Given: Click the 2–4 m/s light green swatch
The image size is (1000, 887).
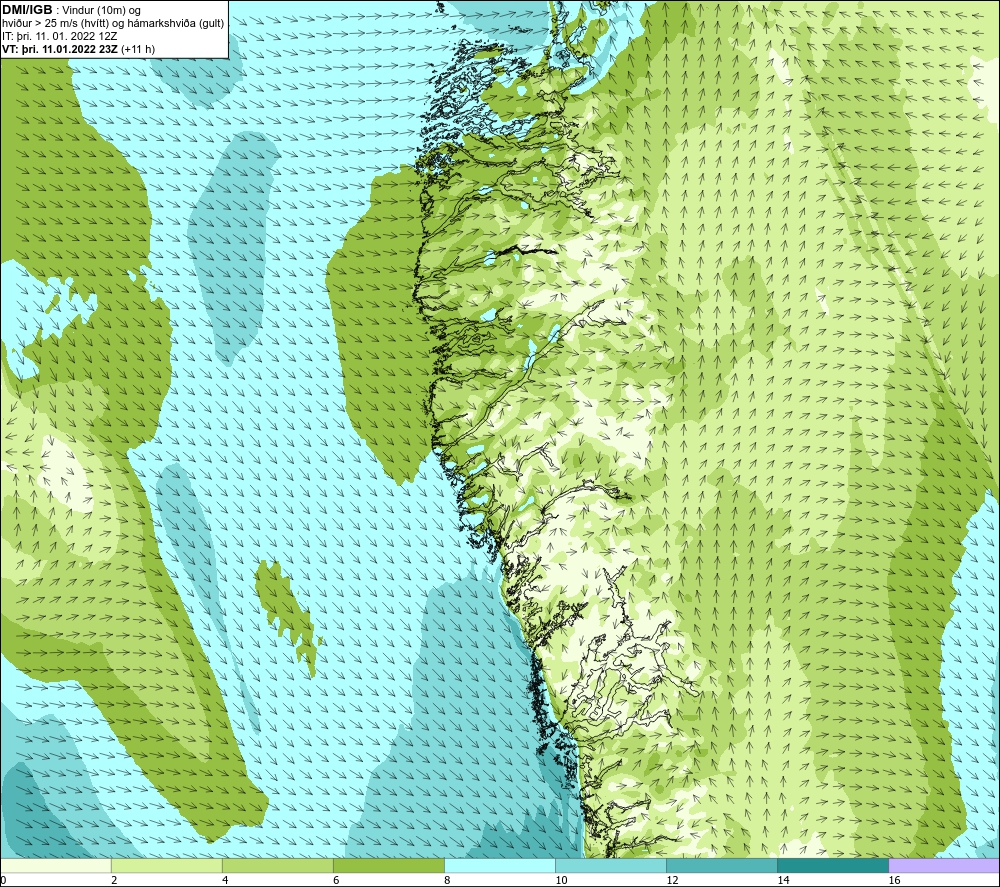Looking at the screenshot, I should point(167,866).
